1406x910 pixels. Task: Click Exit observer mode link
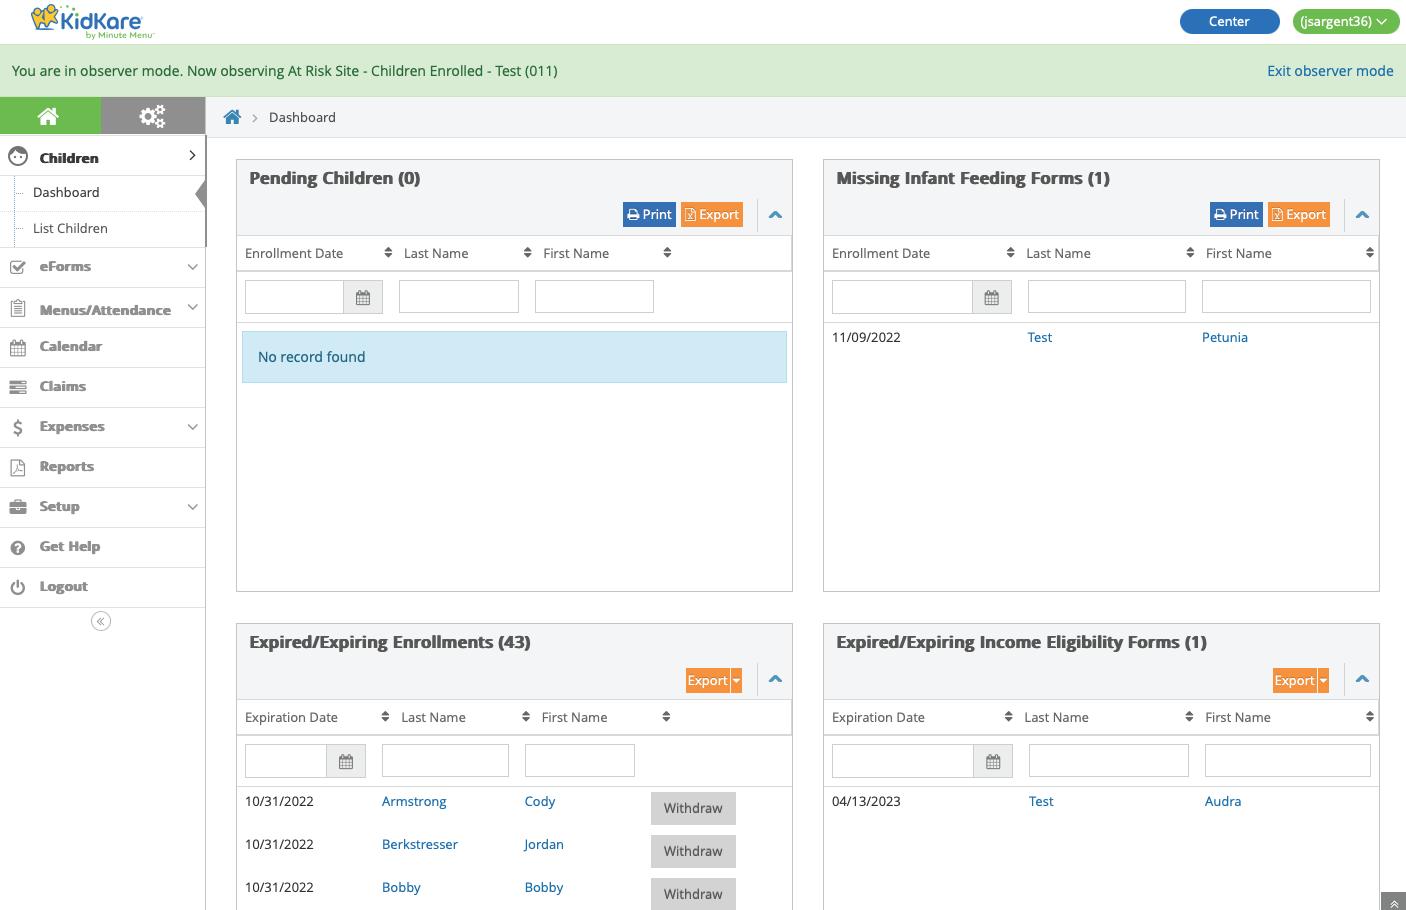[x=1330, y=71]
